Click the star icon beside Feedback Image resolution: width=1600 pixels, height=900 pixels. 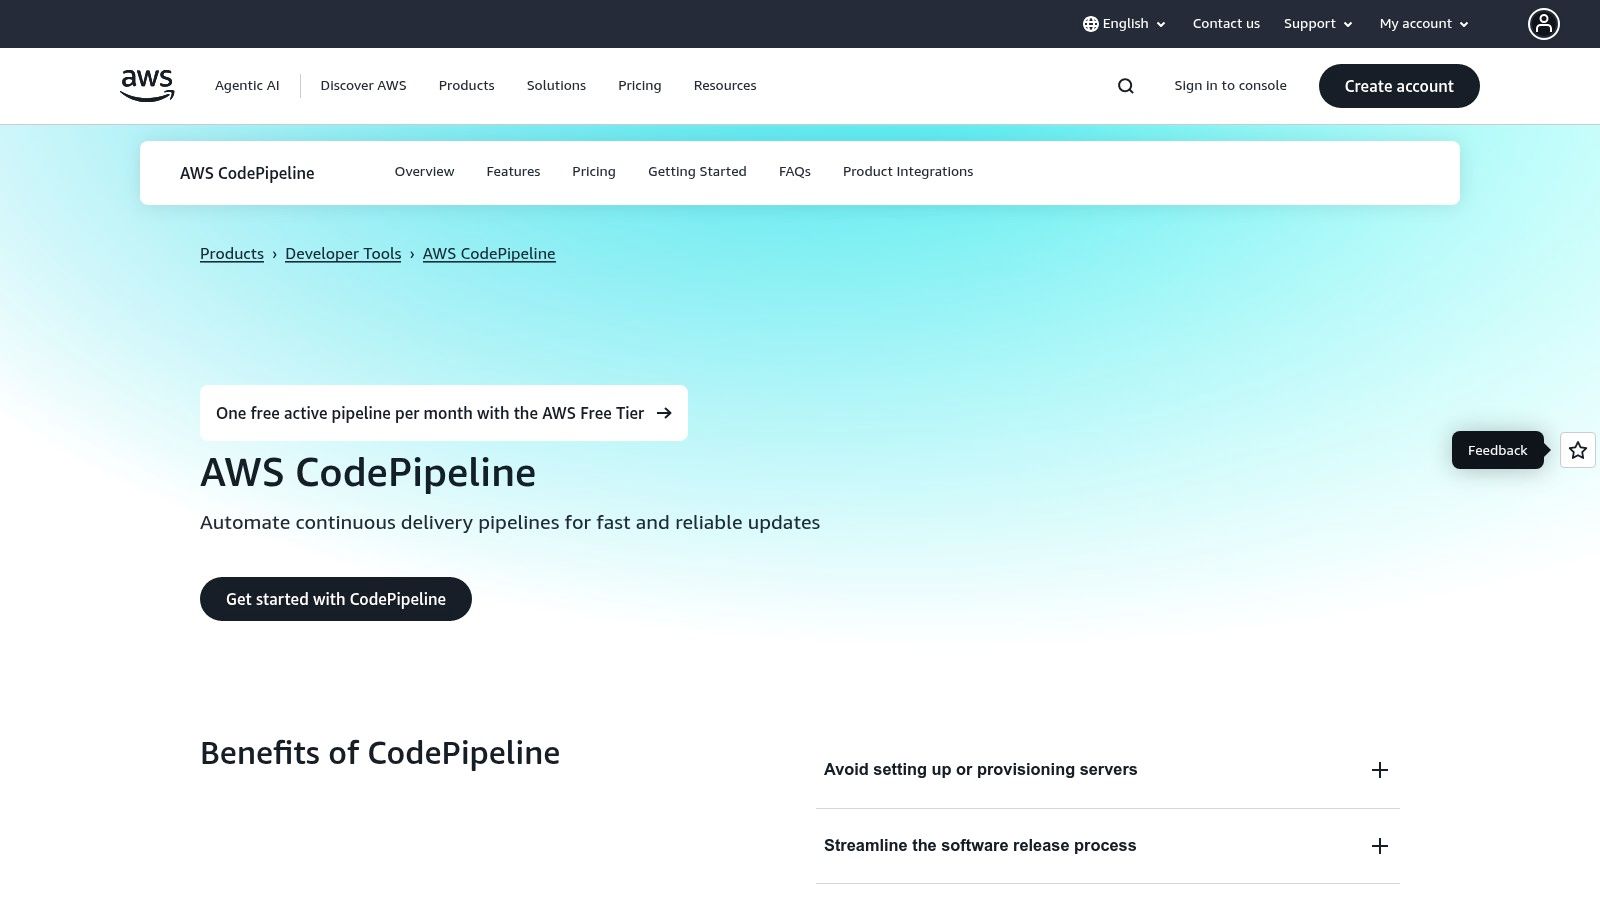click(1578, 450)
